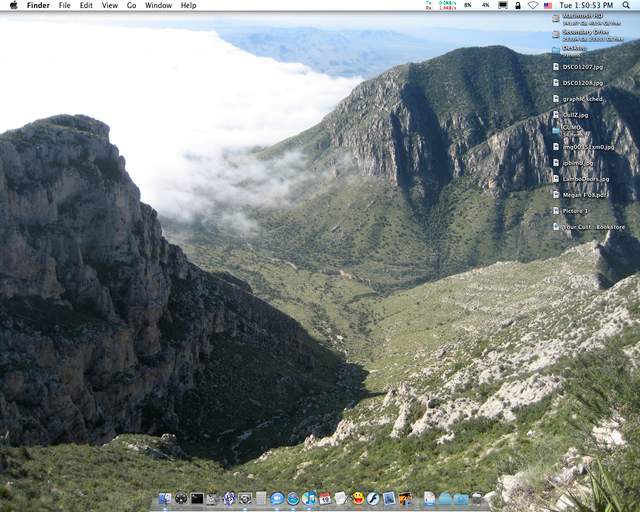Launch the black gauge Dashboard icon in Dock
Image resolution: width=640 pixels, height=512 pixels.
pos(181,499)
